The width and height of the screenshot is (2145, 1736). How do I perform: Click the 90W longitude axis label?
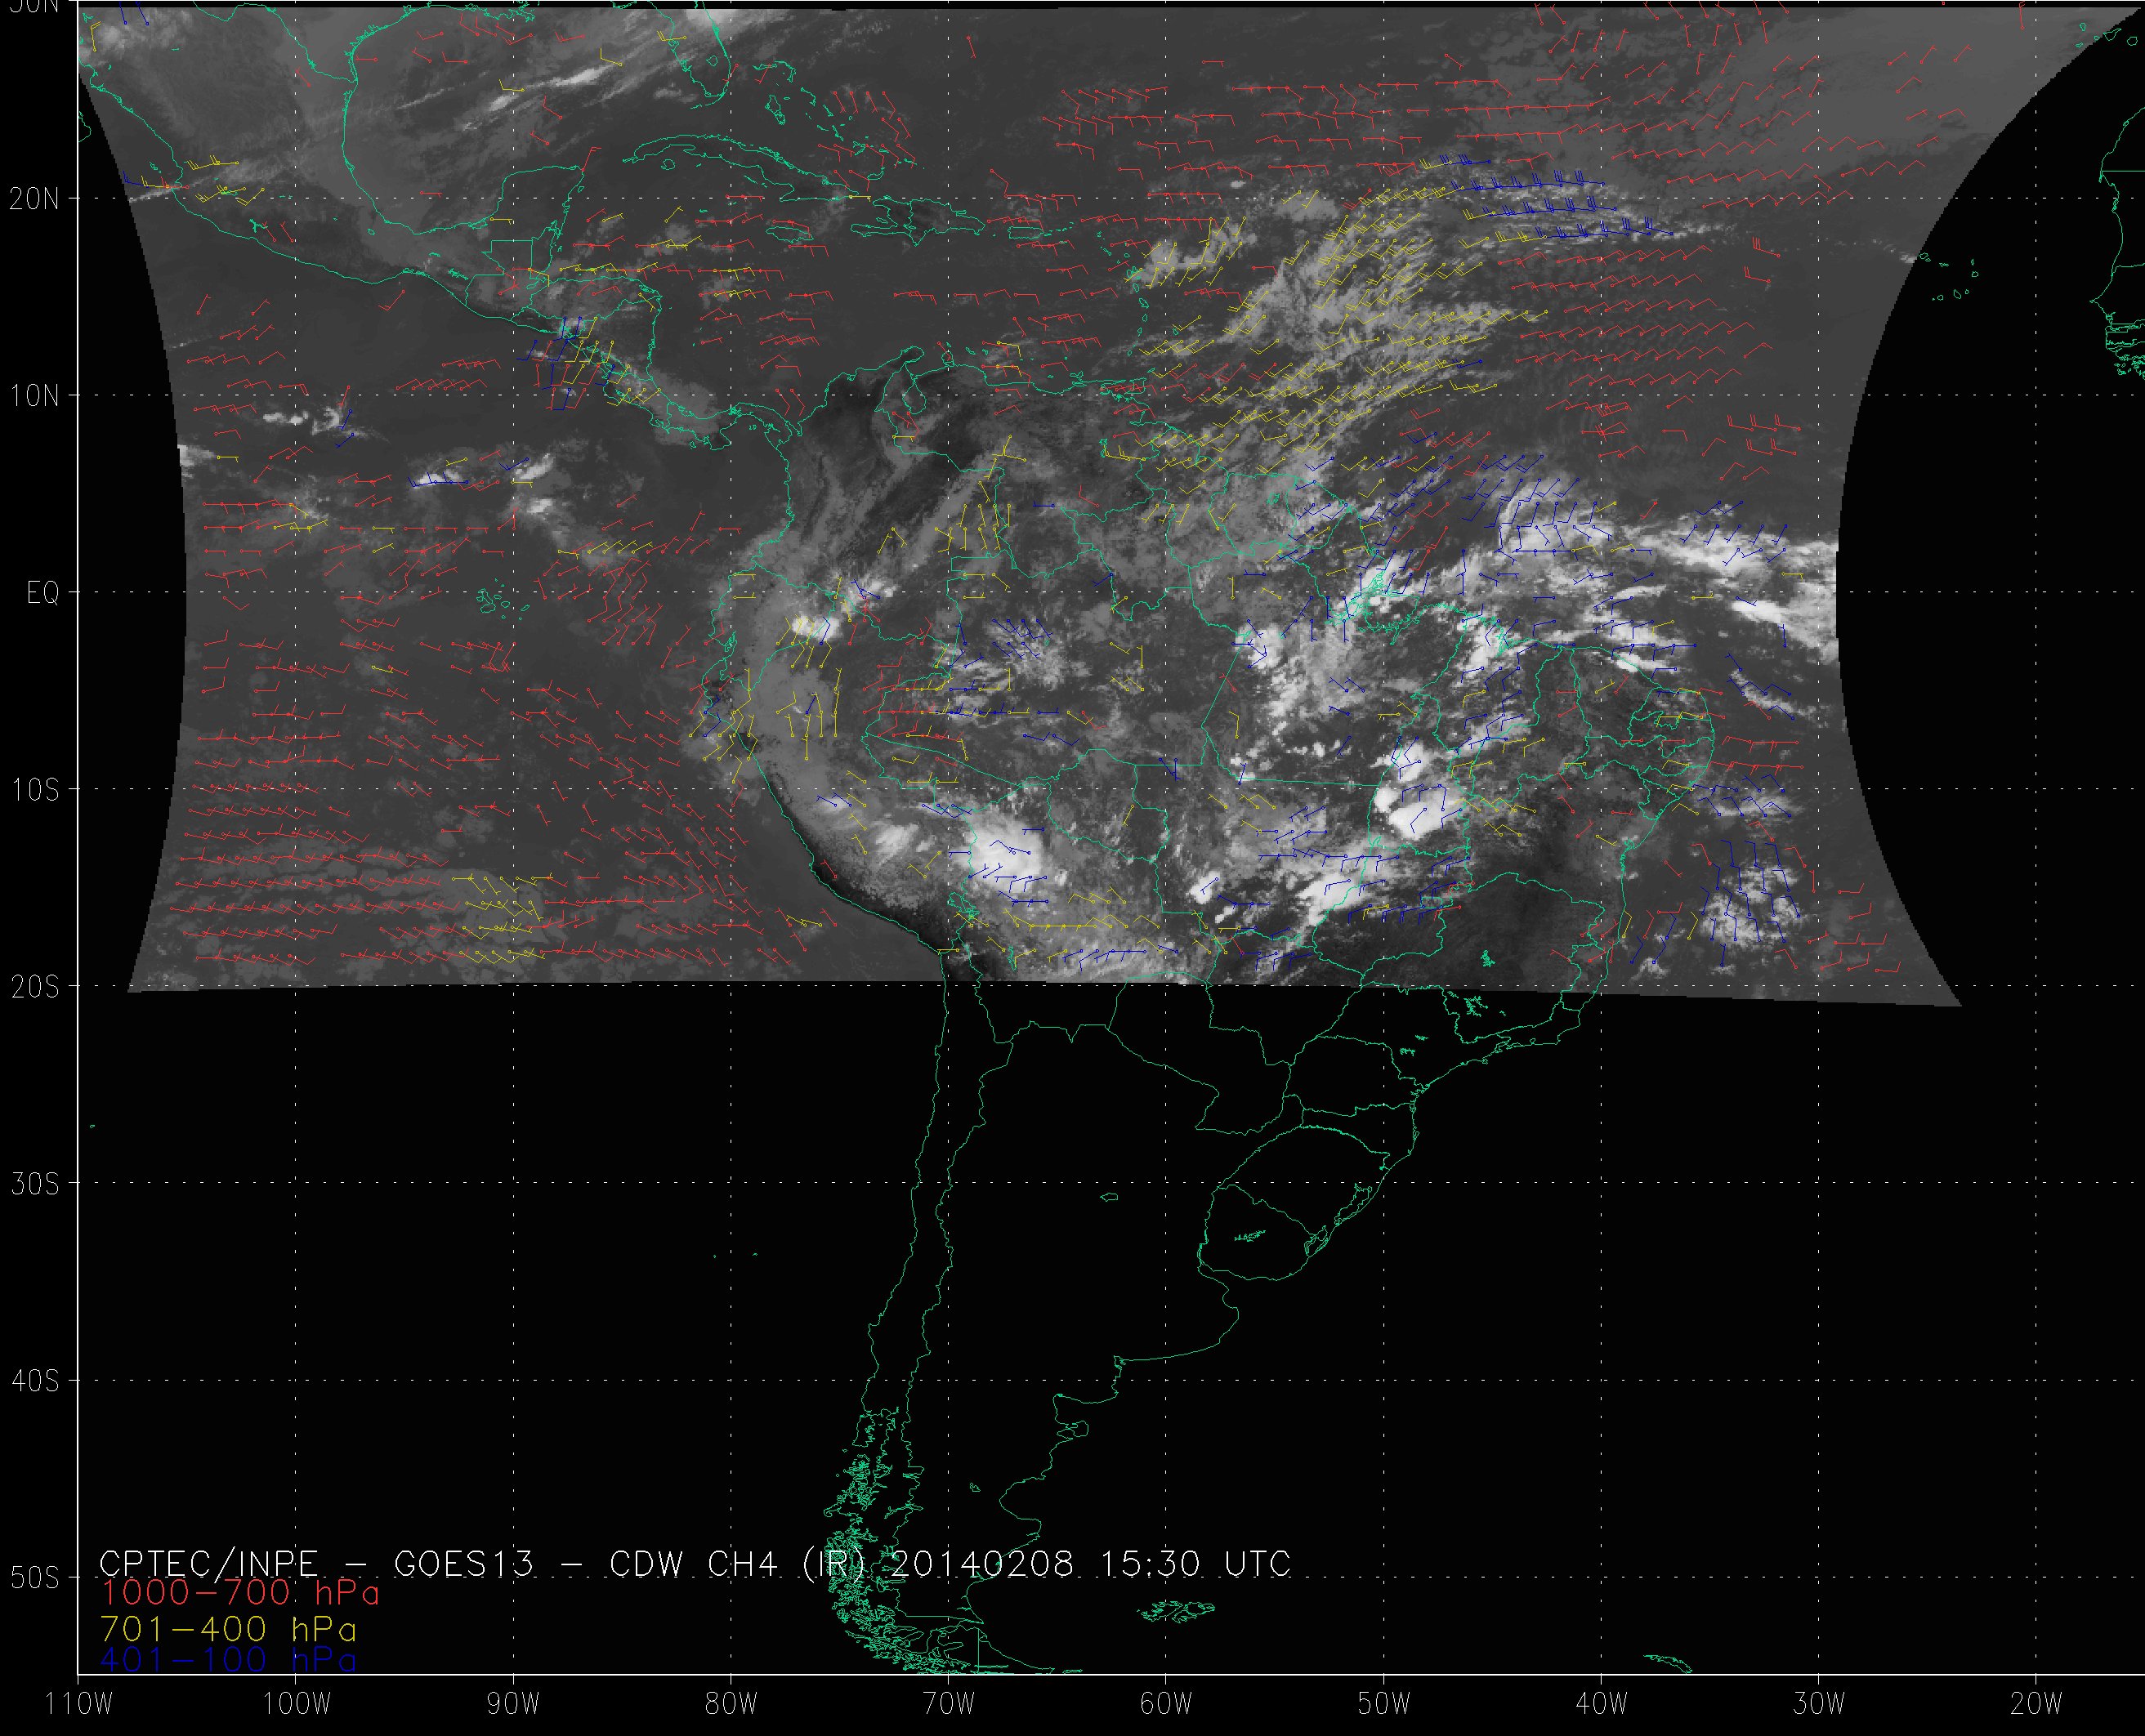pos(513,1704)
